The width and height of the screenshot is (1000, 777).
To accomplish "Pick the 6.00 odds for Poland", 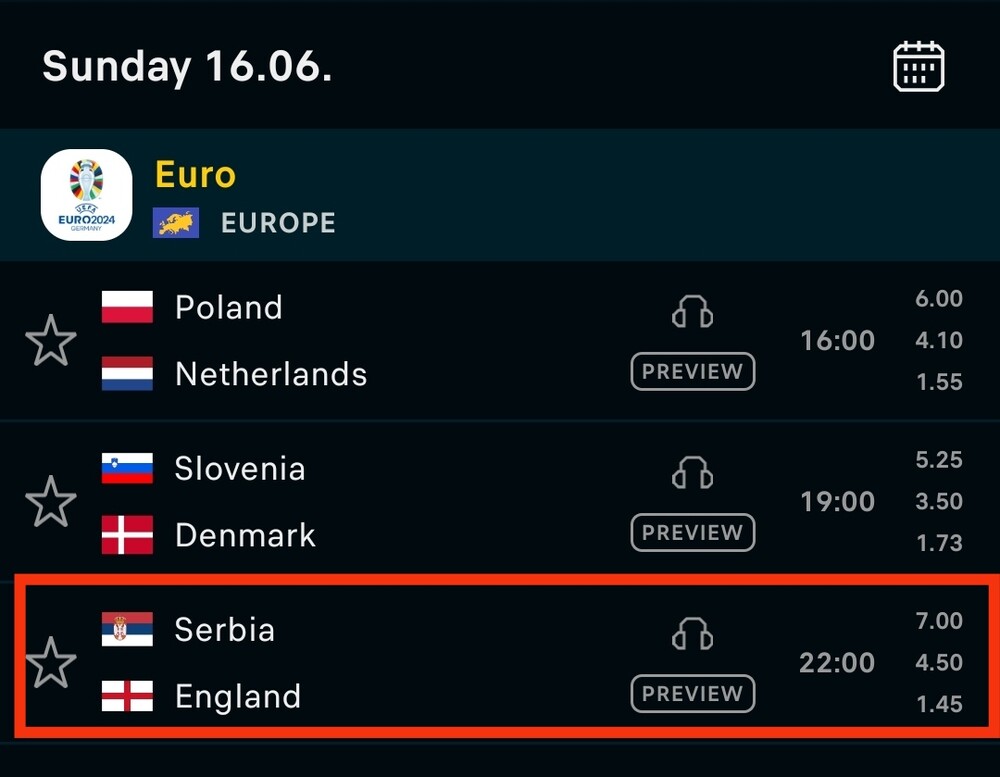I will (939, 299).
